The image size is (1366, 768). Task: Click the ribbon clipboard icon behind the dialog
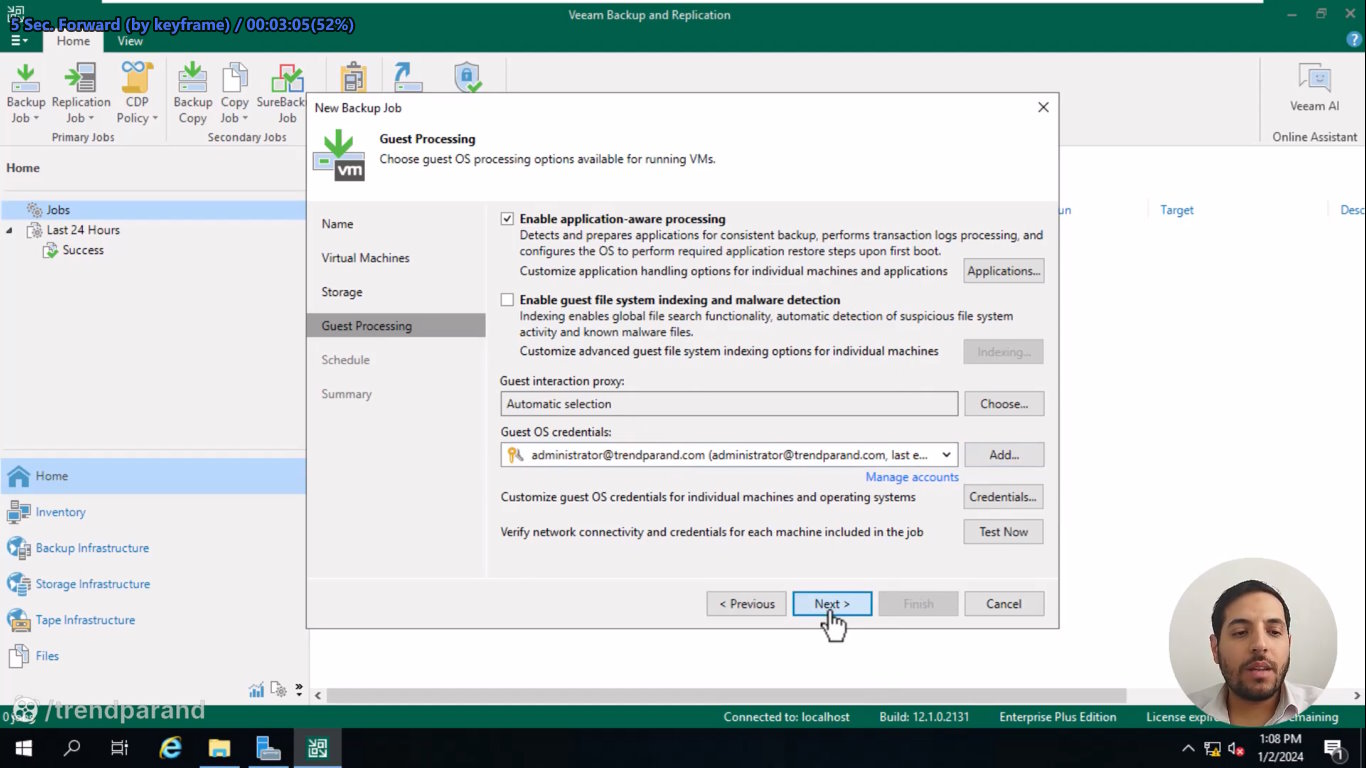click(x=353, y=77)
